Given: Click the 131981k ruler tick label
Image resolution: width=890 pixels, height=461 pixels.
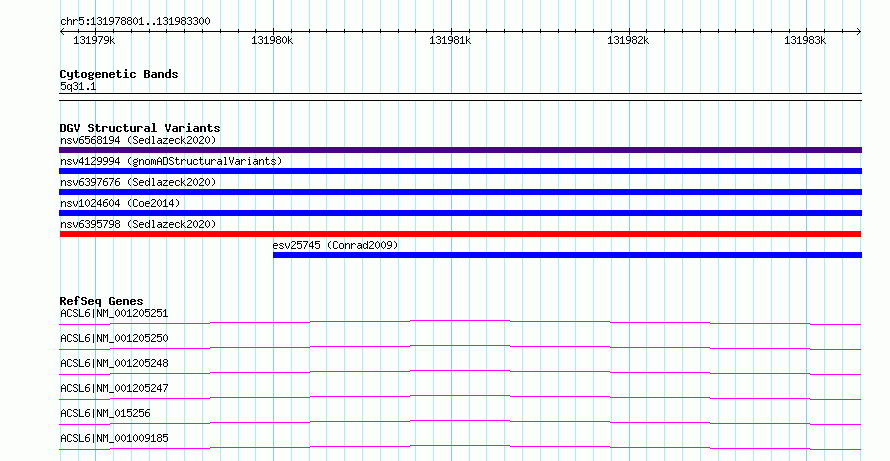Looking at the screenshot, I should coord(450,40).
